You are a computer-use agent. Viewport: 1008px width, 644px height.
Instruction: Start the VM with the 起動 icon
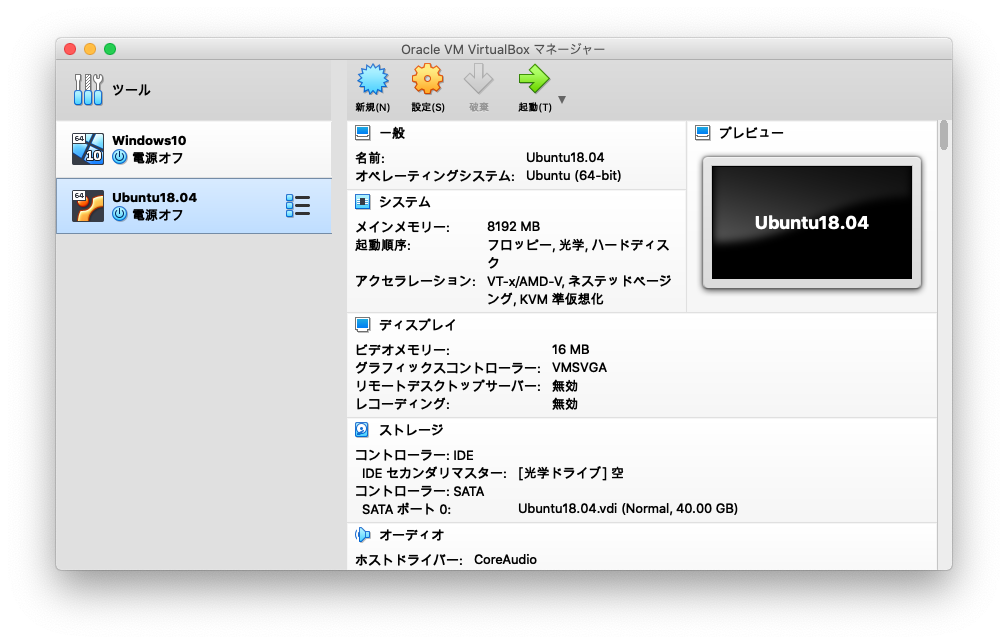(x=533, y=80)
